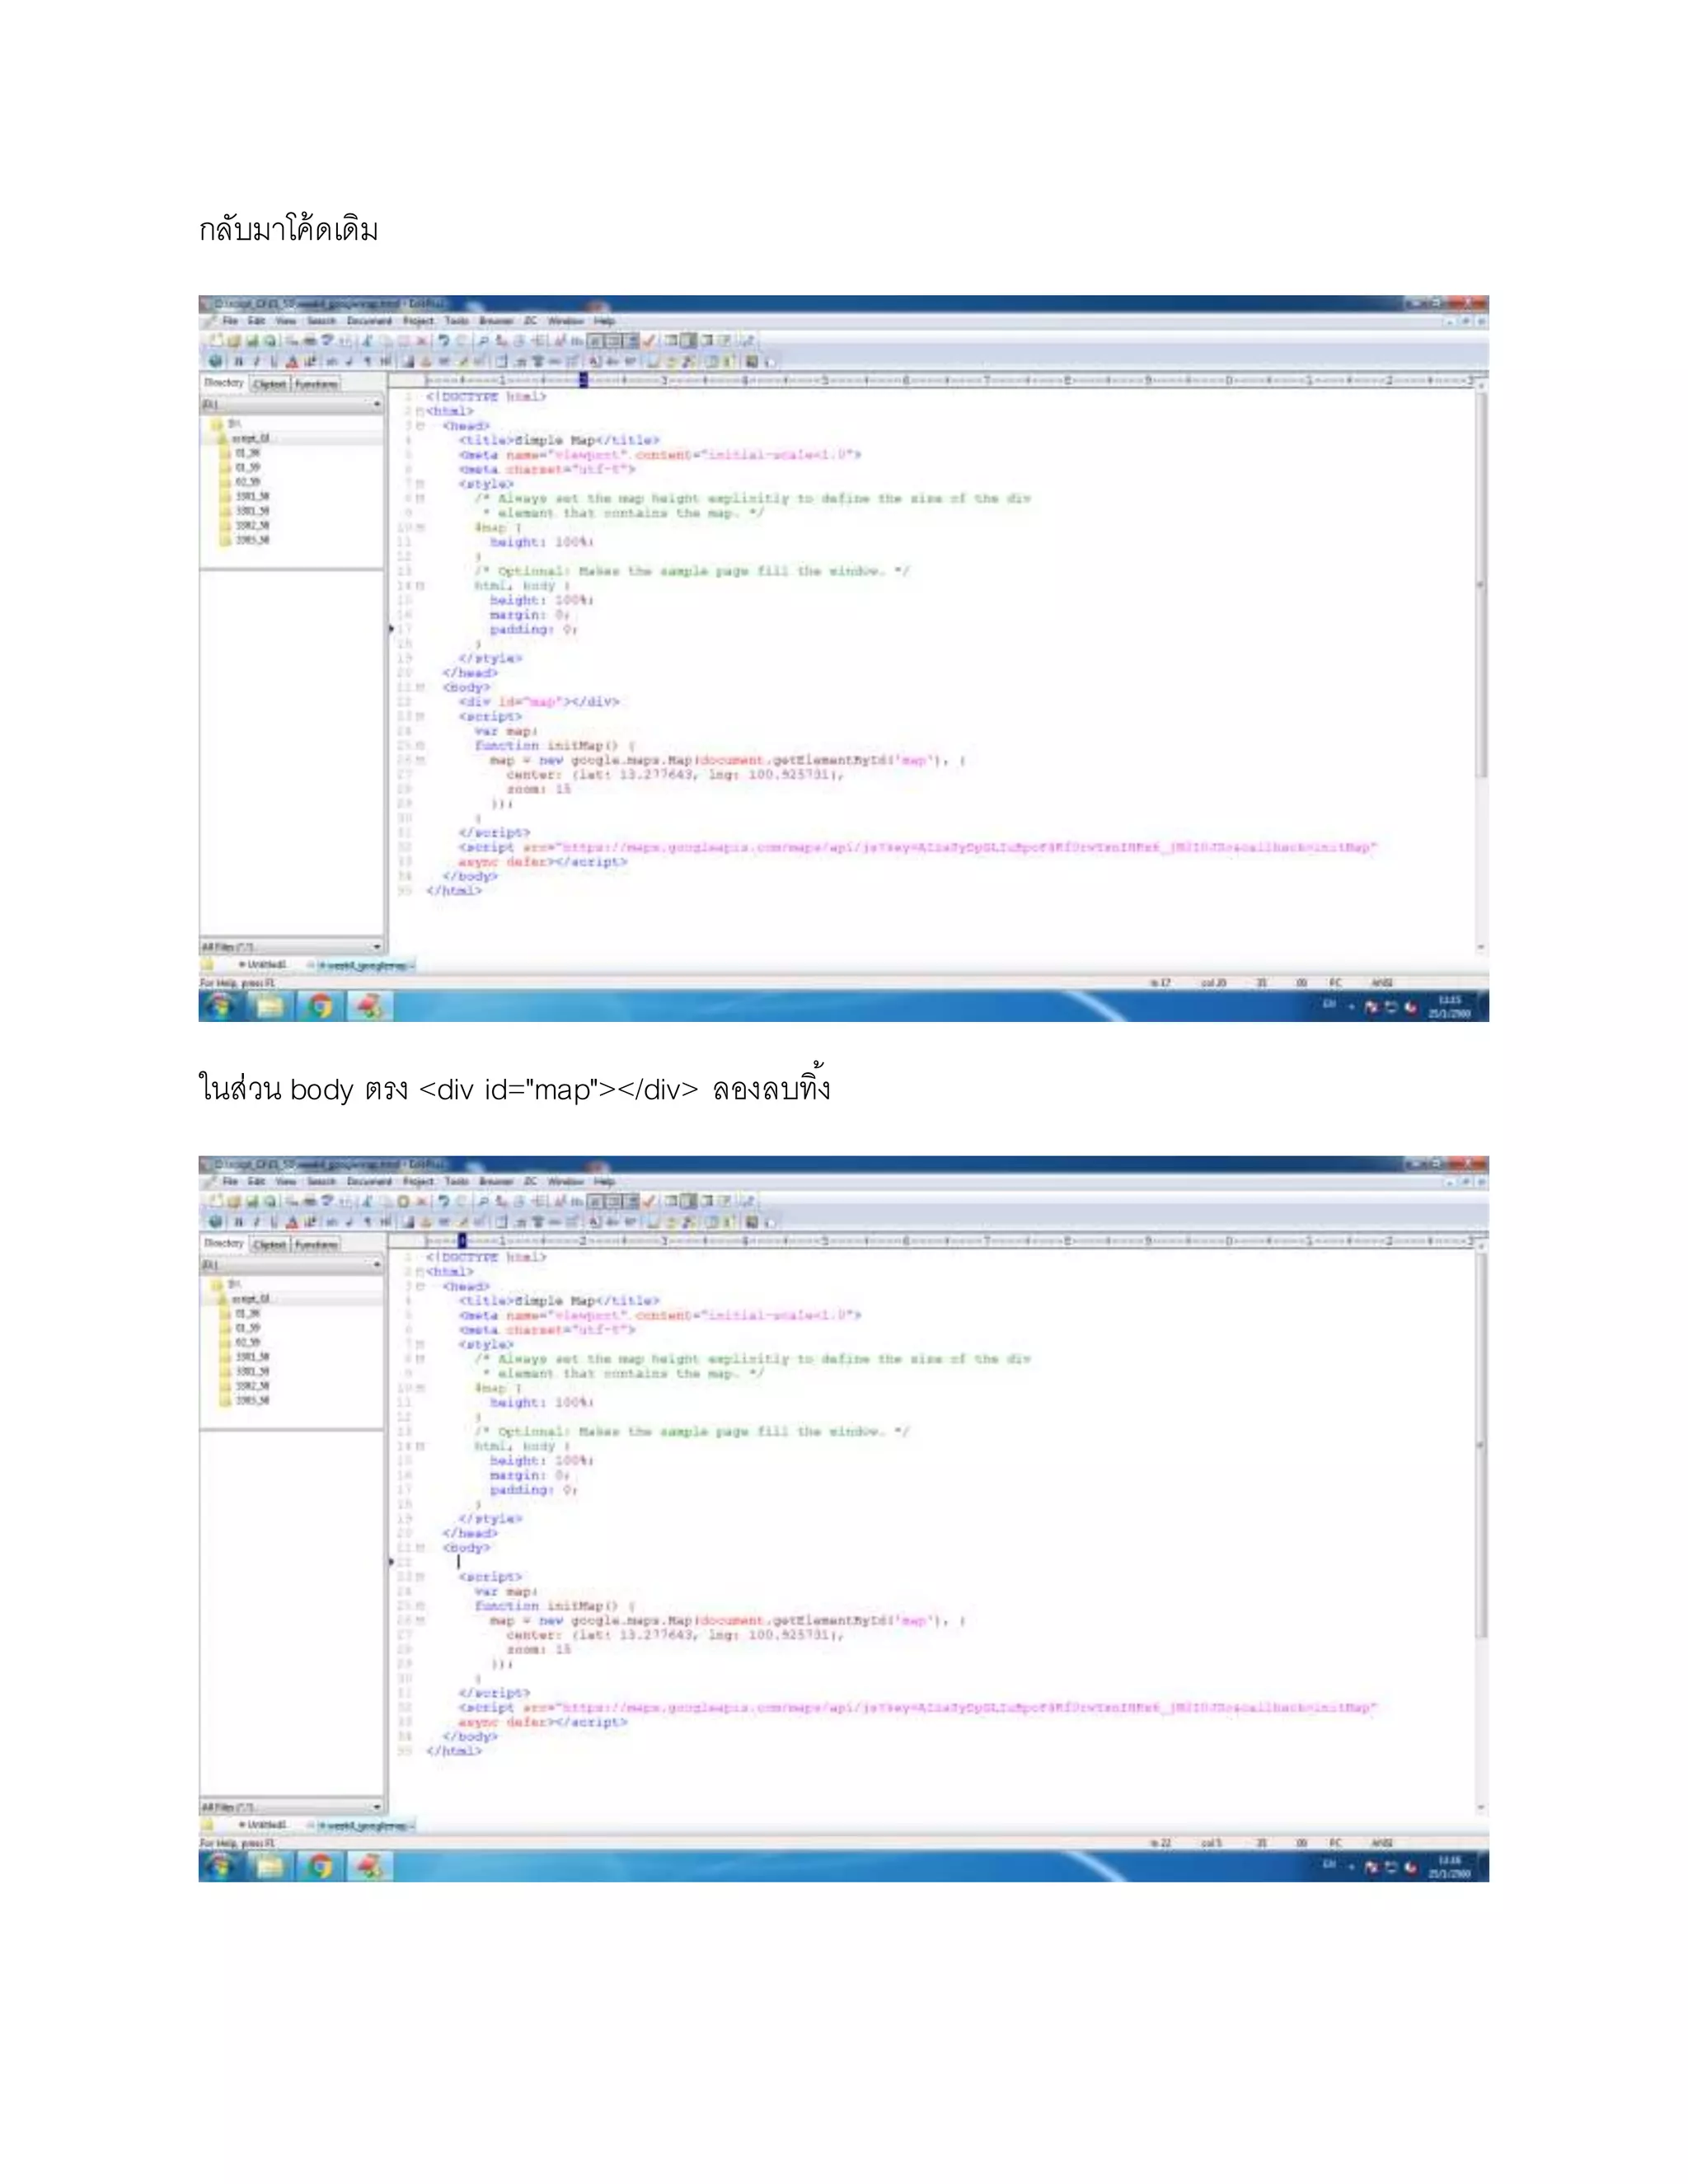The image size is (1688, 2184).
Task: Click red font color A icon in first EditPlus screenshot
Action: pos(292,361)
